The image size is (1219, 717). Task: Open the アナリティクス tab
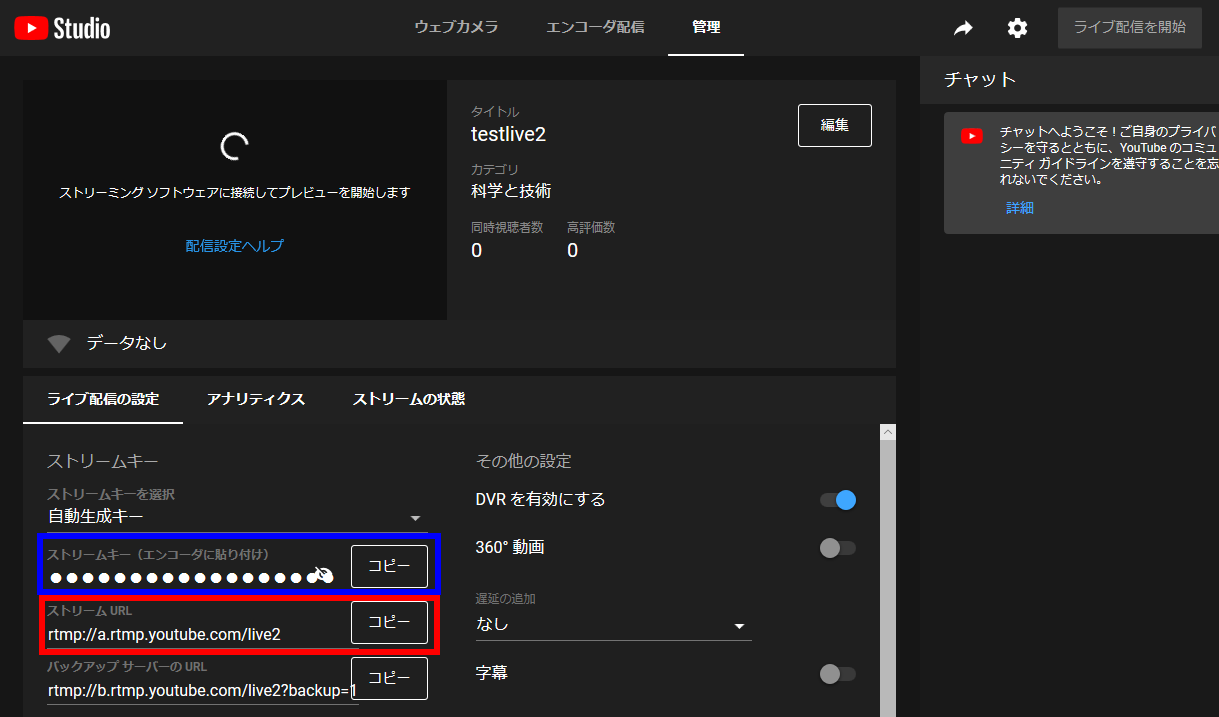256,399
